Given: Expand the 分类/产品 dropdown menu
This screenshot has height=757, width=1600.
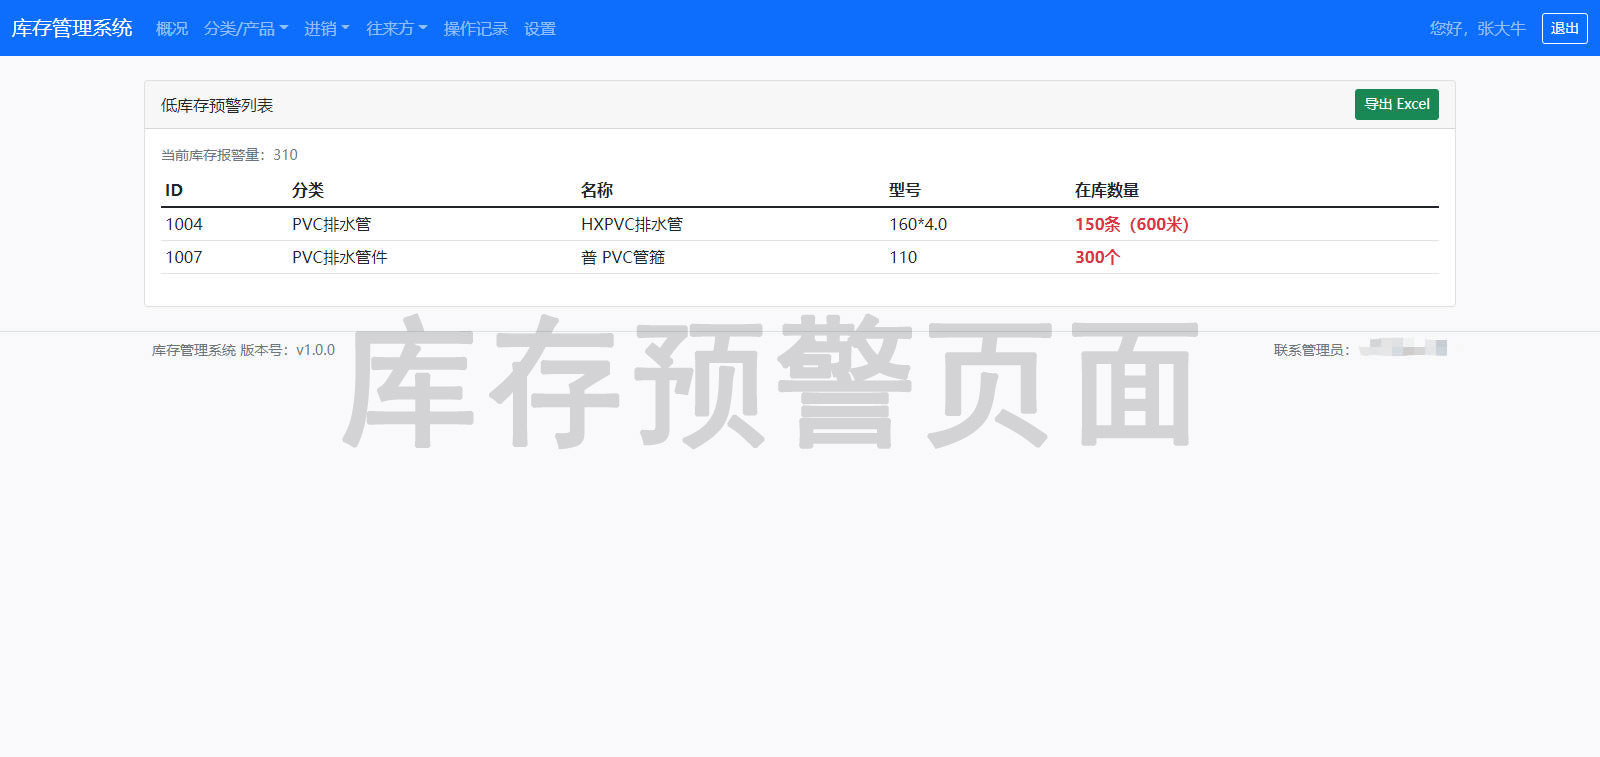Looking at the screenshot, I should 246,29.
